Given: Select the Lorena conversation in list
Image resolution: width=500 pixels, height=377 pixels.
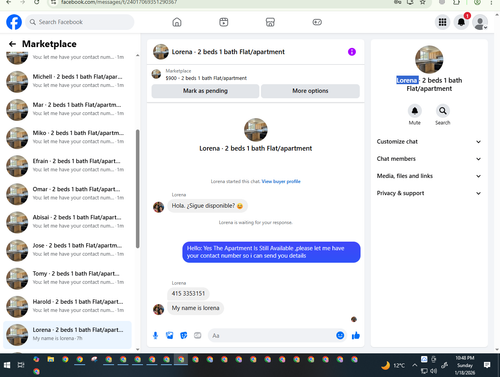Looking at the screenshot, I should point(67,335).
